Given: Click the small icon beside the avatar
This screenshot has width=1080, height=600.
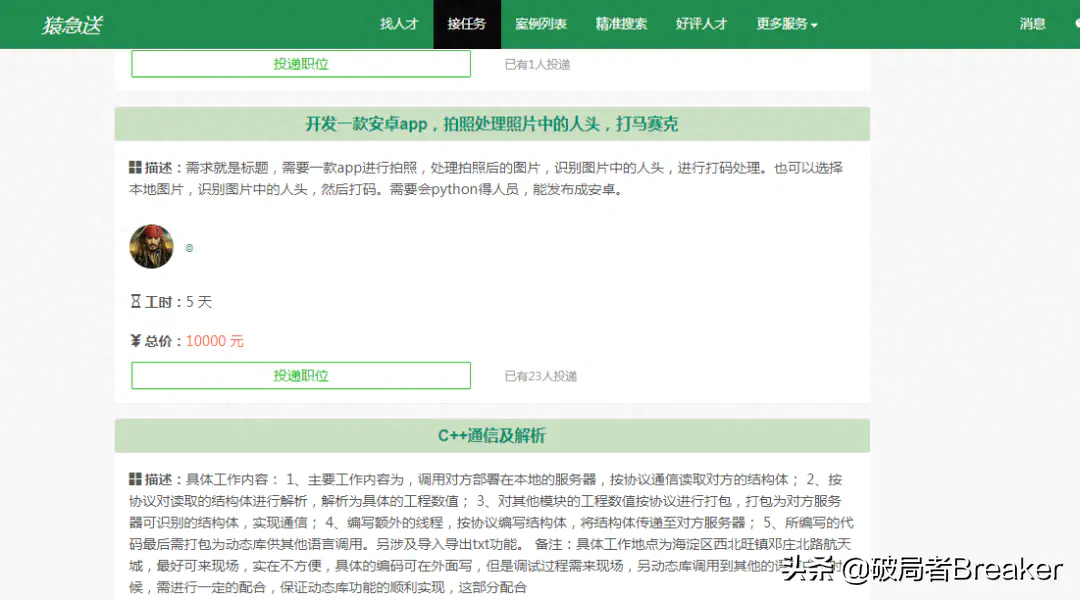Looking at the screenshot, I should point(189,248).
